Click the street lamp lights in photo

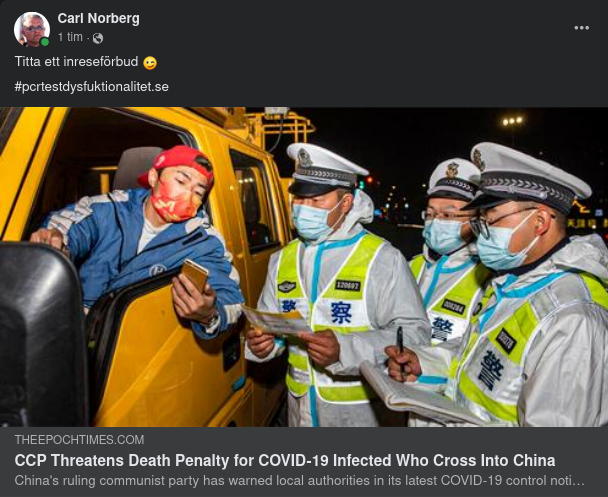[x=513, y=121]
